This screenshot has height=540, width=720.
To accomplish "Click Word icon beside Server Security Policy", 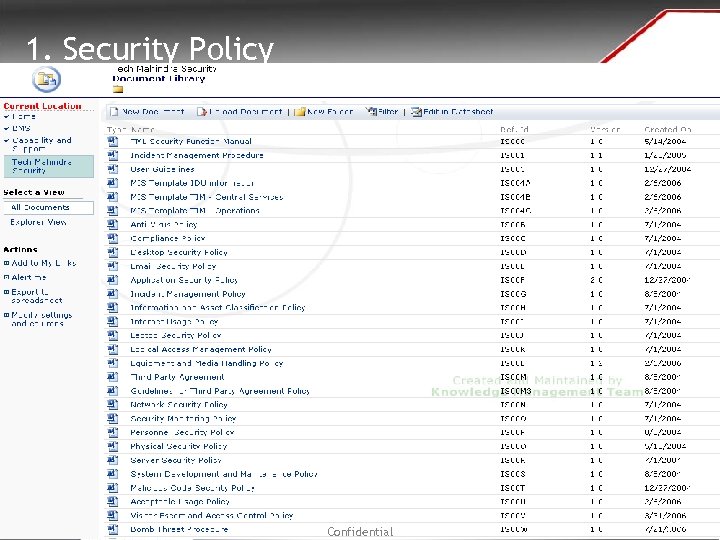I will pos(112,460).
